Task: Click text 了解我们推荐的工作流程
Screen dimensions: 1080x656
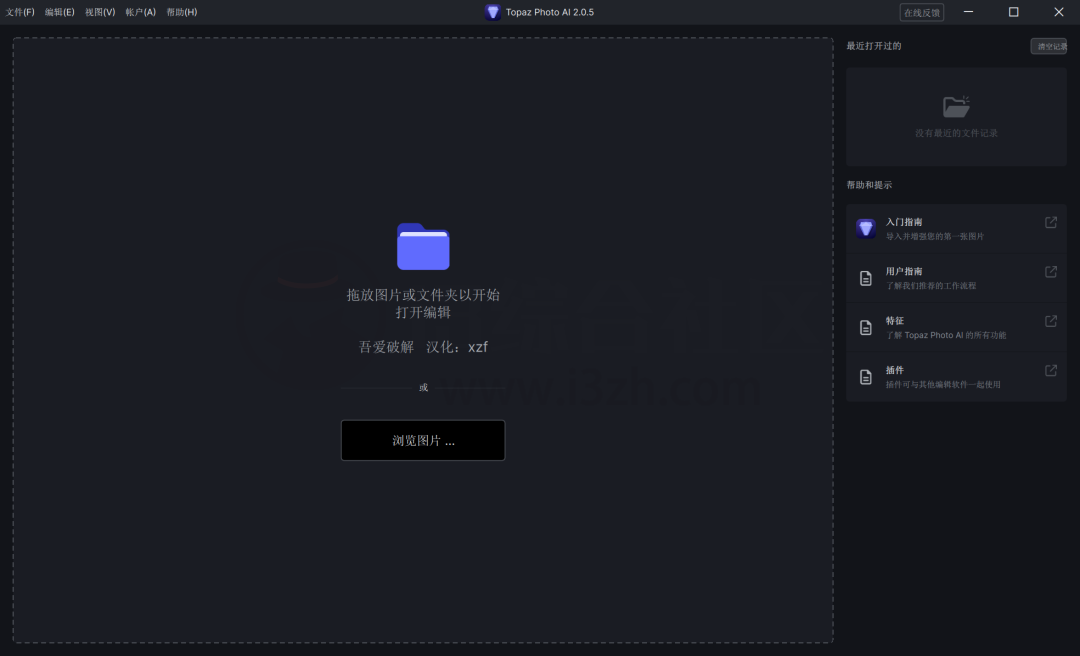Action: coord(931,286)
